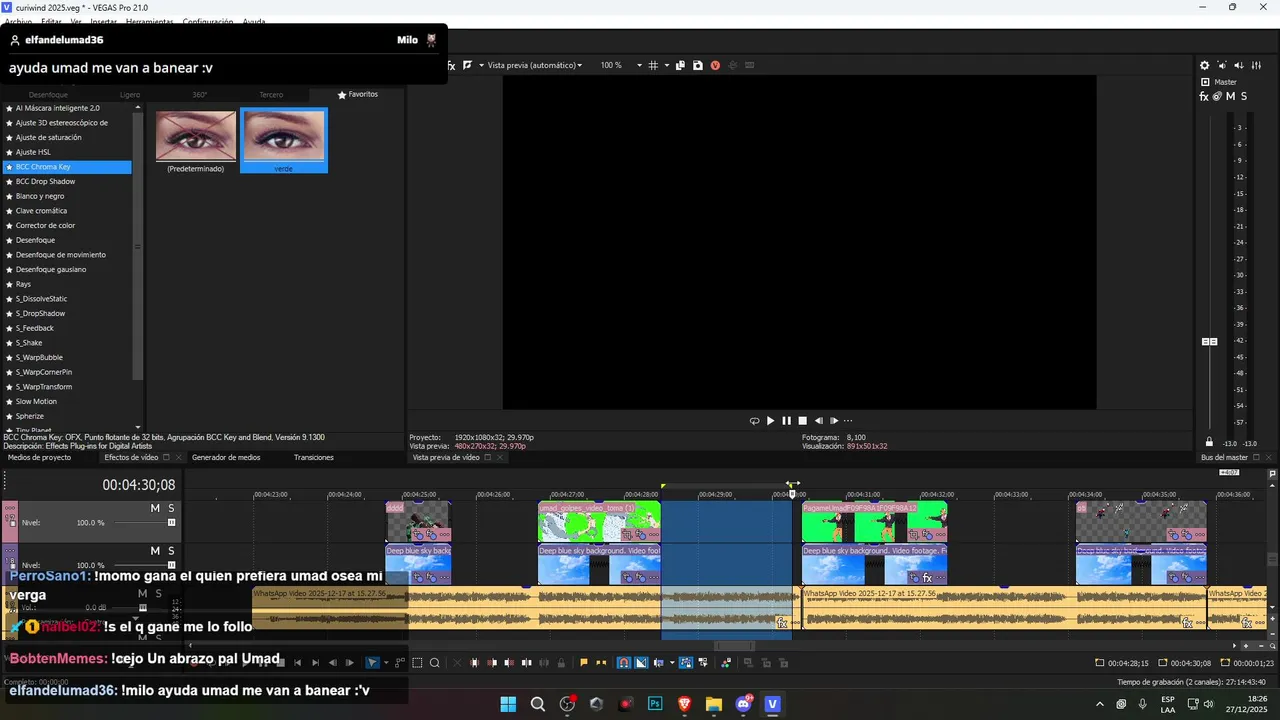The image size is (1280, 720).
Task: Stop preview playback
Action: [x=802, y=421]
